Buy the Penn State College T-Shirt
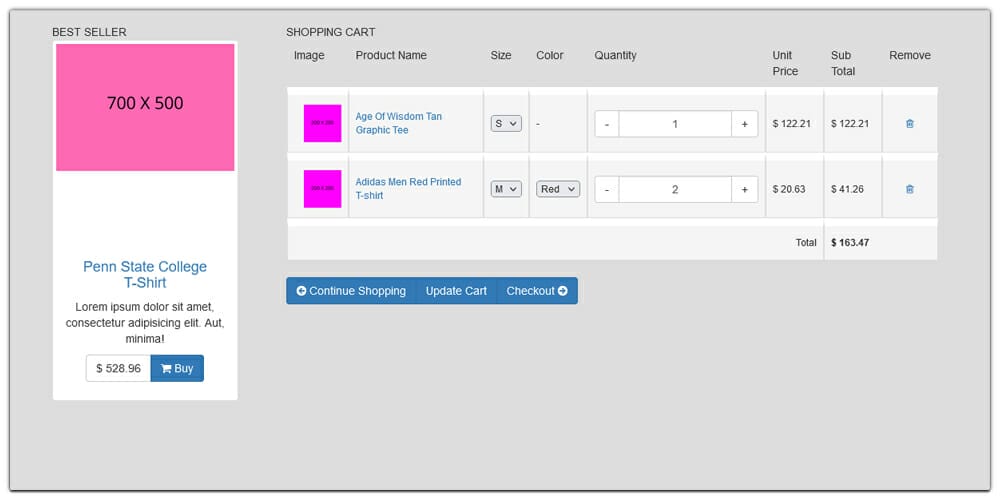1000x500 pixels. [177, 369]
